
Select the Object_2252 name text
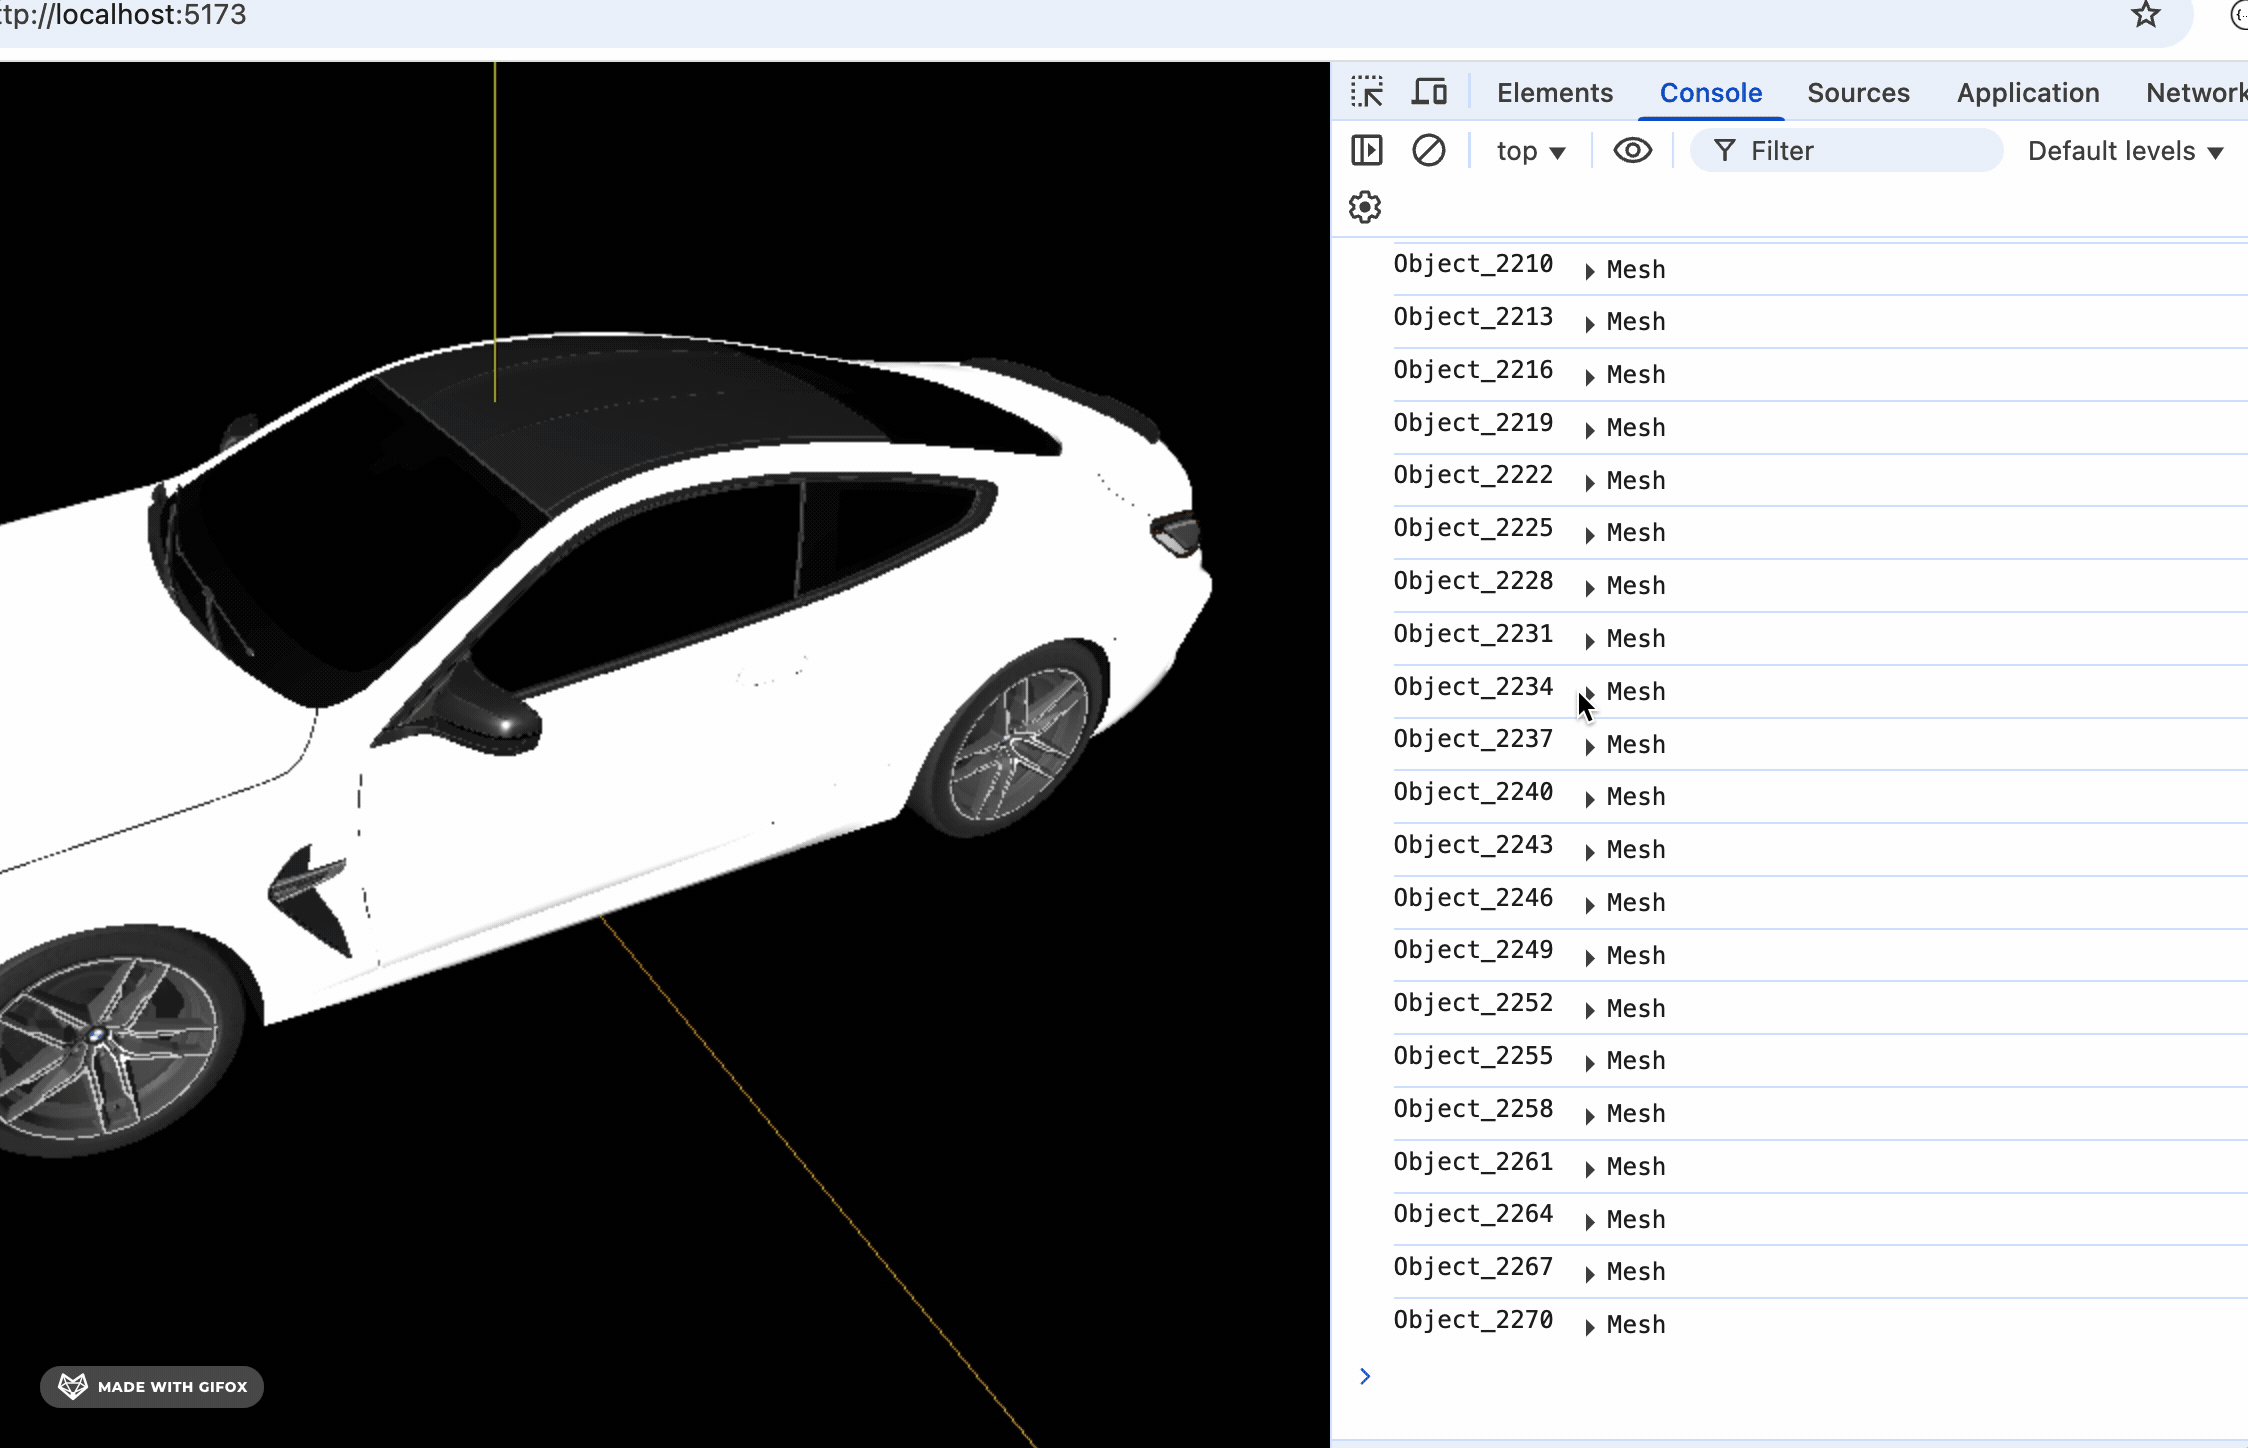(1473, 1004)
